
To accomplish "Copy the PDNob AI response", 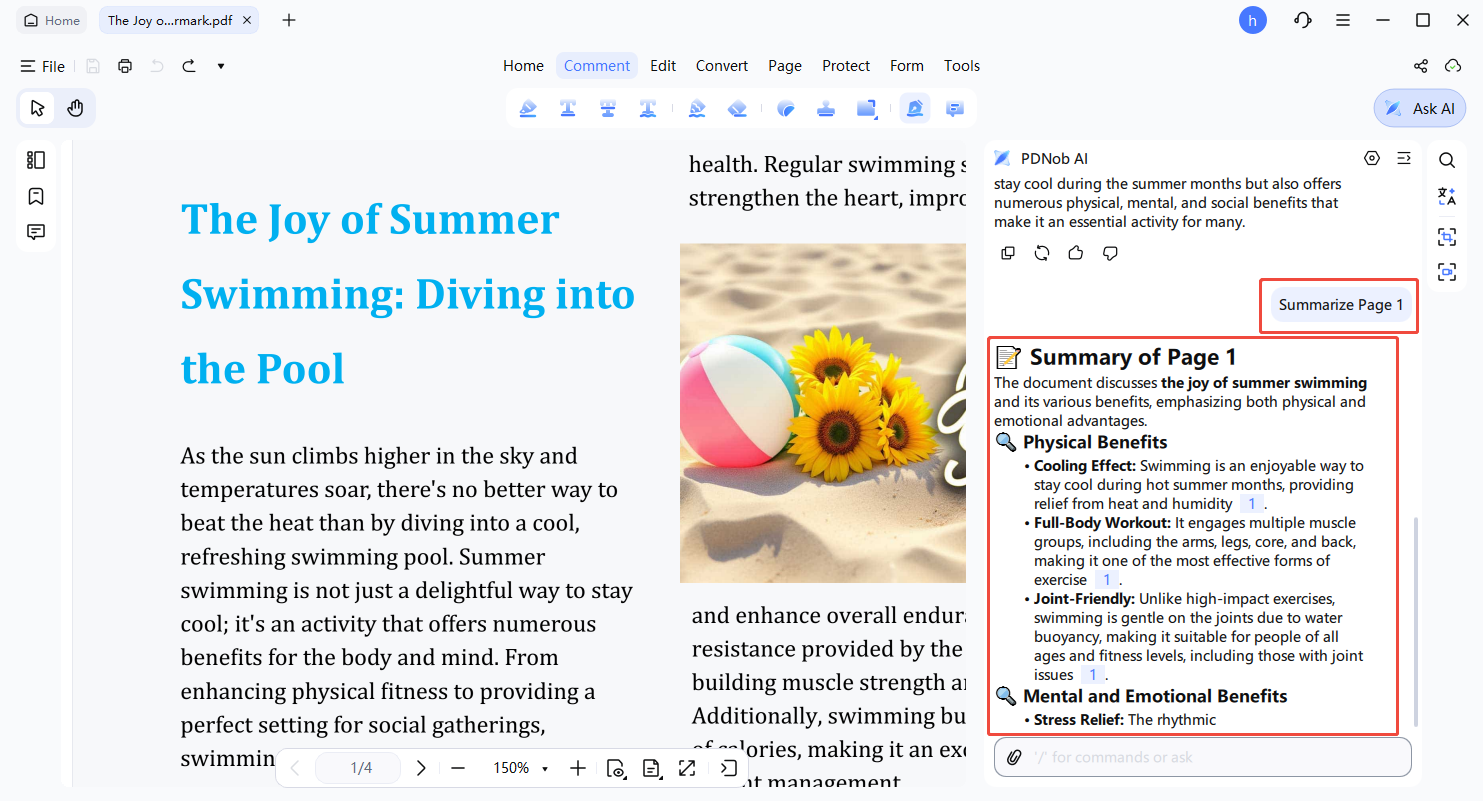I will tap(1008, 253).
